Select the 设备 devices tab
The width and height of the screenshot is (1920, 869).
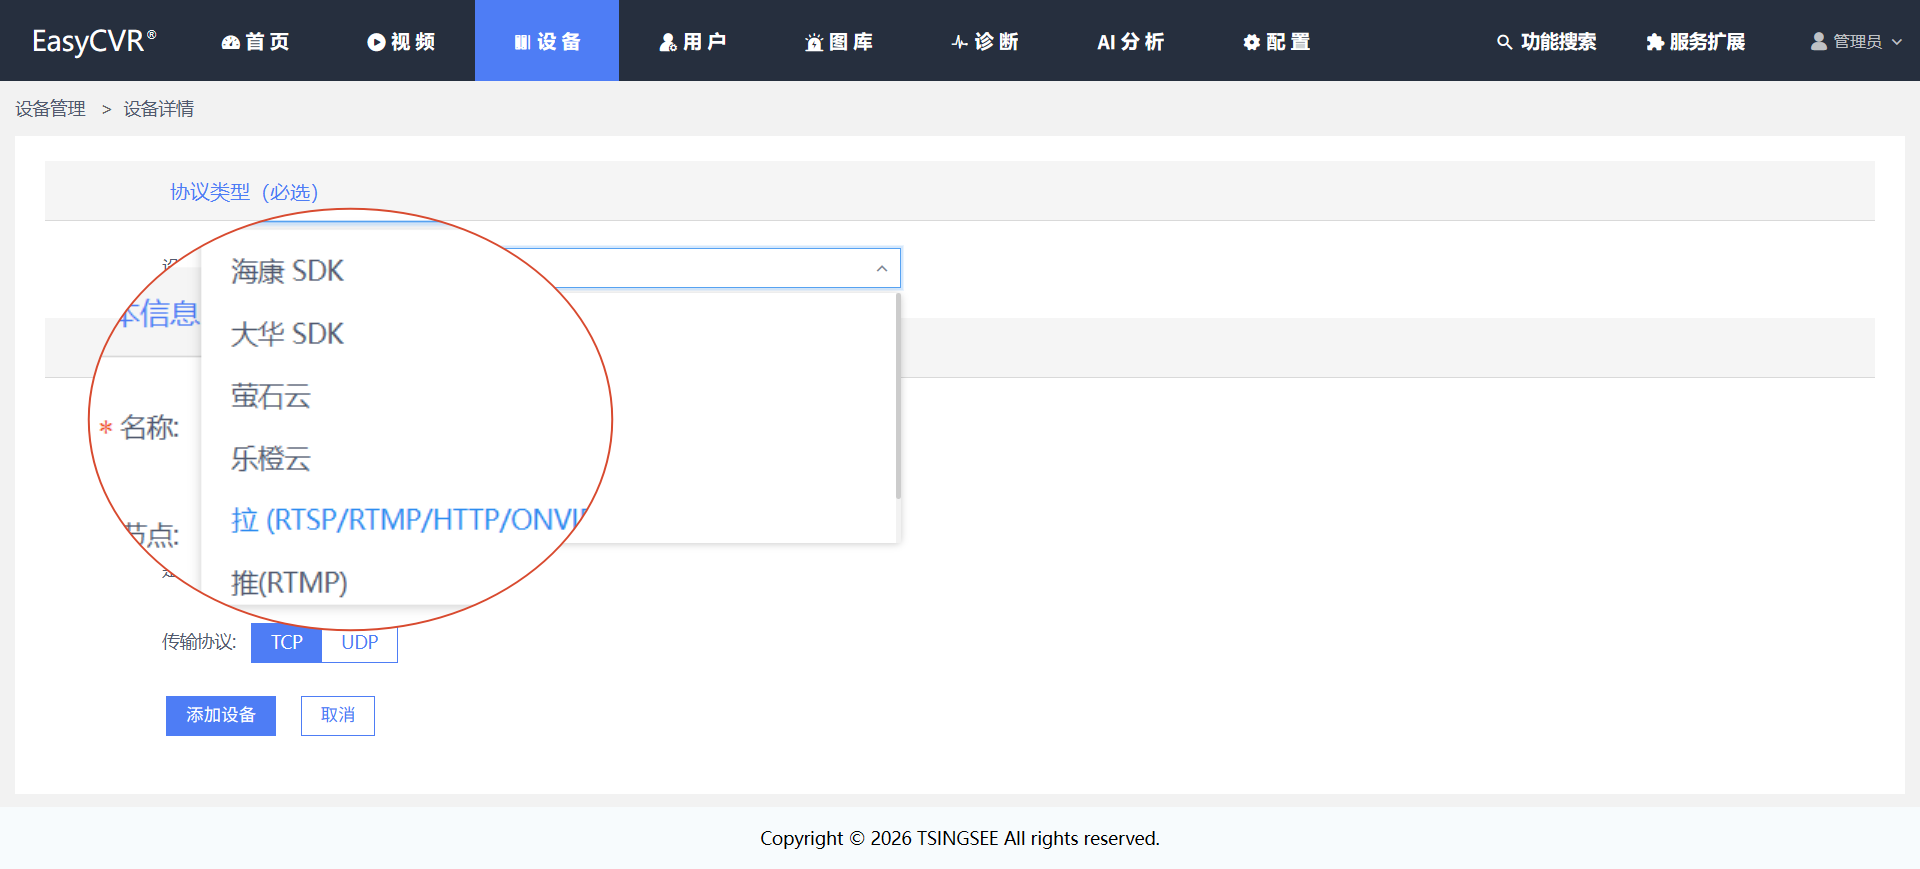pos(547,41)
